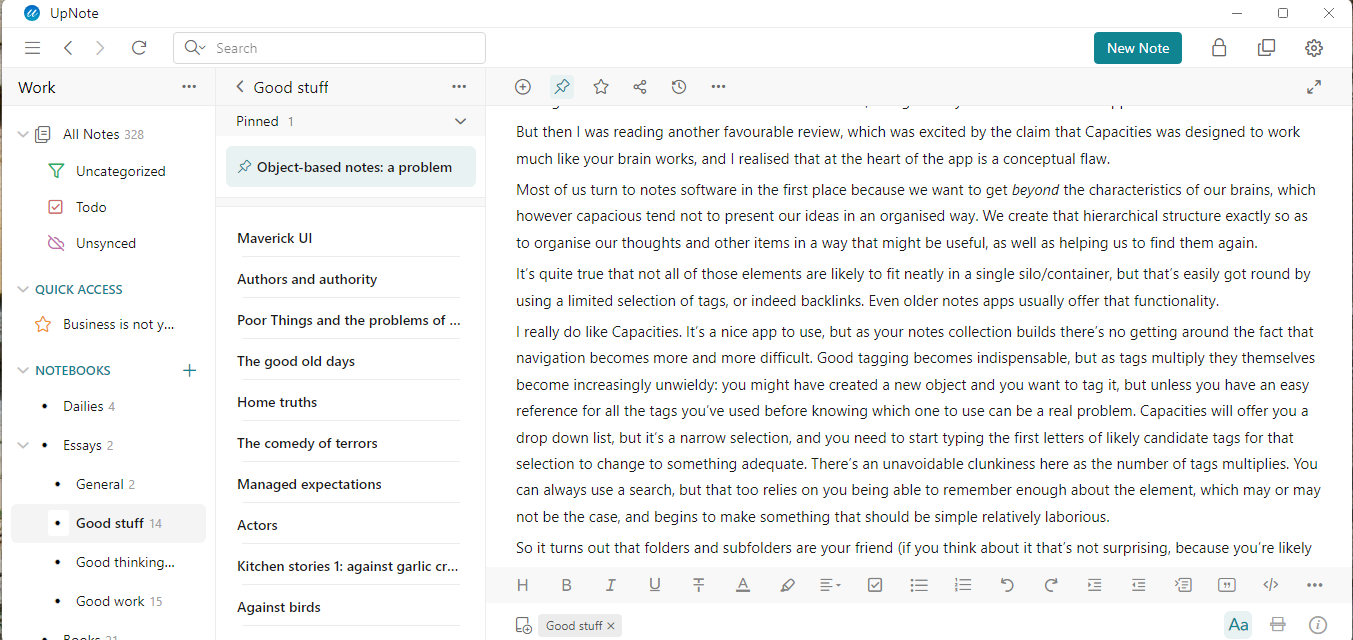The height and width of the screenshot is (640, 1353).
Task: Insert a checklist into the note
Action: tap(875, 584)
